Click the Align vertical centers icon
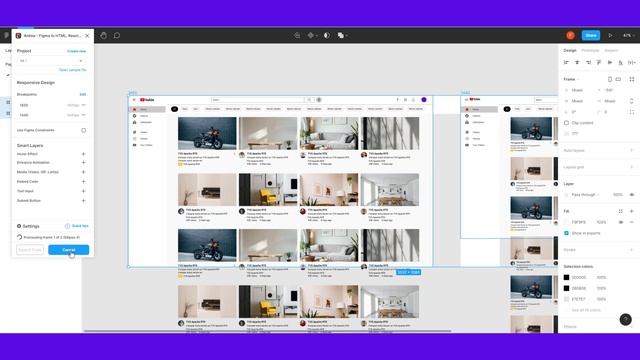The image size is (640, 360). pyautogui.click(x=610, y=62)
